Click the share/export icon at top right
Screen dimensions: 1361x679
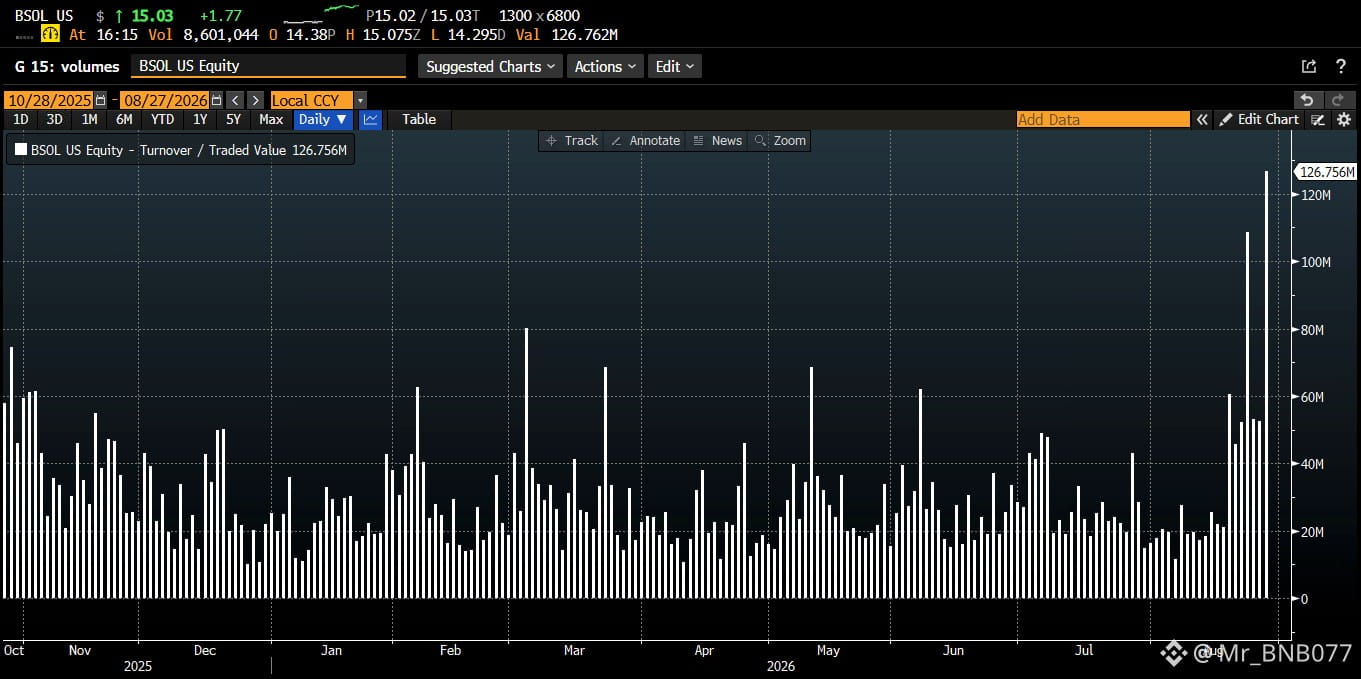pyautogui.click(x=1309, y=66)
